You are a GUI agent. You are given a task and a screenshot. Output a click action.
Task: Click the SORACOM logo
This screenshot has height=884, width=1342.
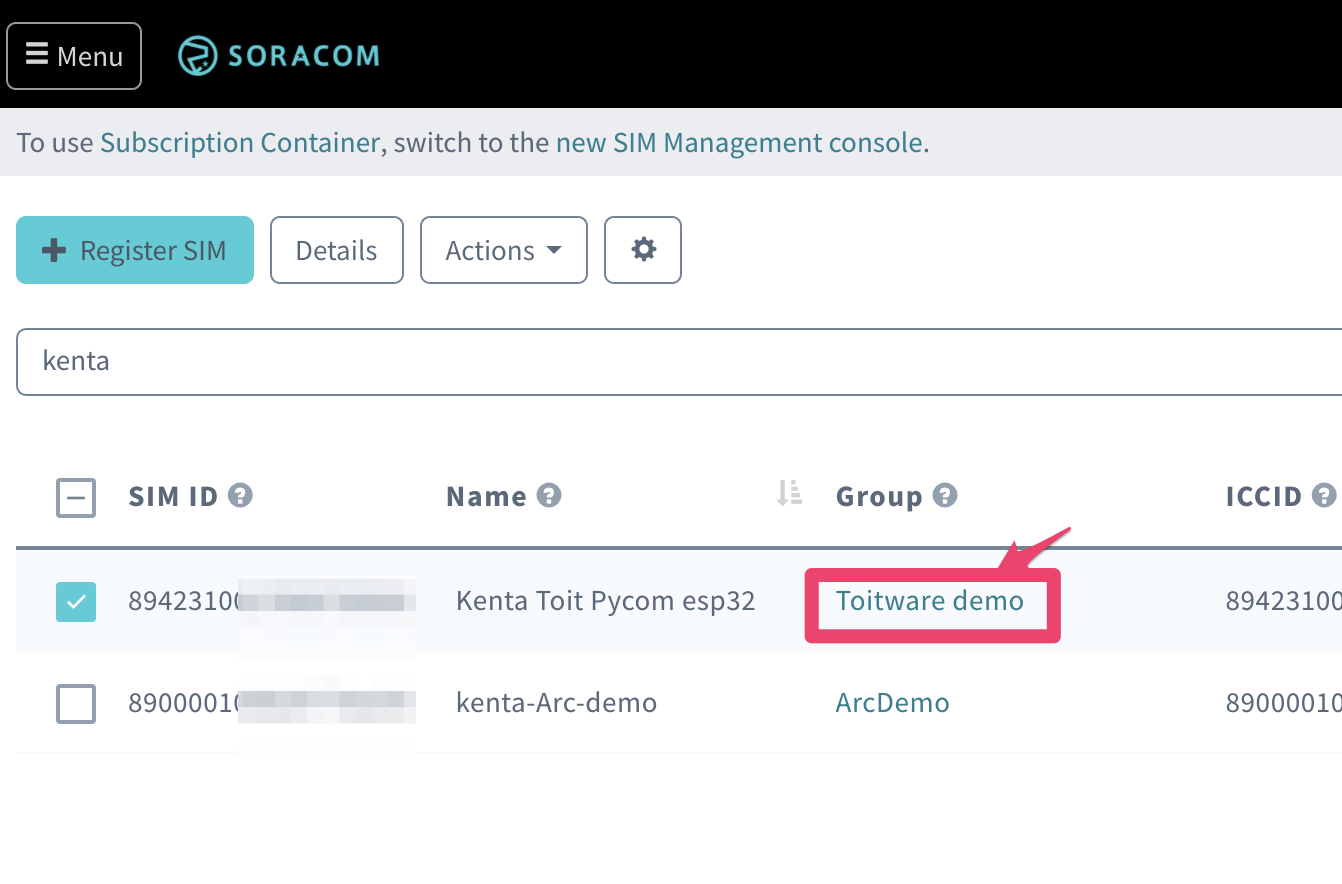tap(279, 56)
